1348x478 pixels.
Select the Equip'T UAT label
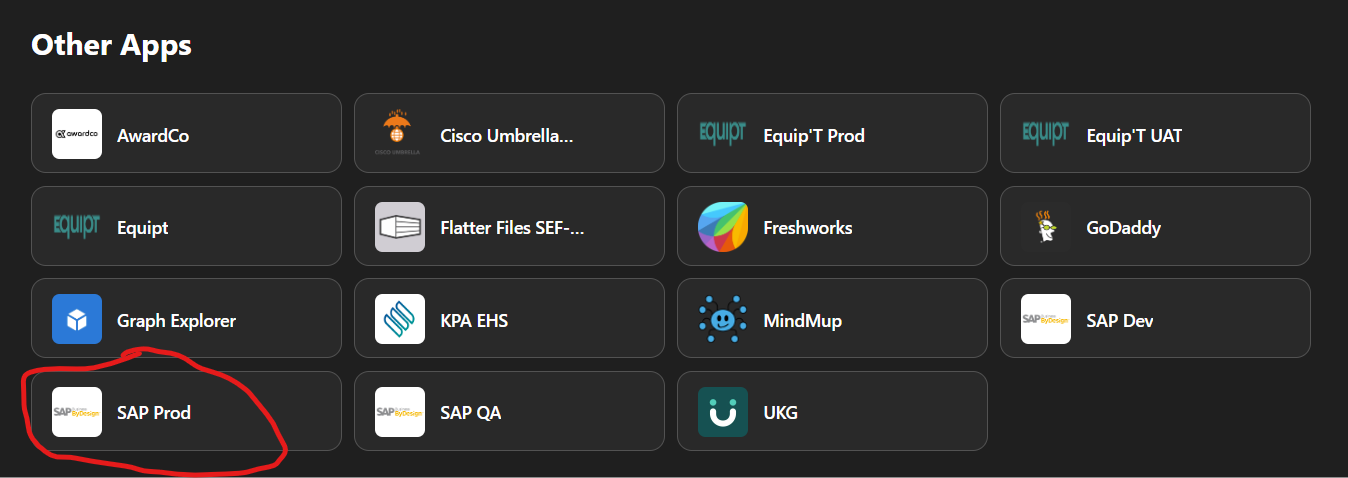point(1134,136)
